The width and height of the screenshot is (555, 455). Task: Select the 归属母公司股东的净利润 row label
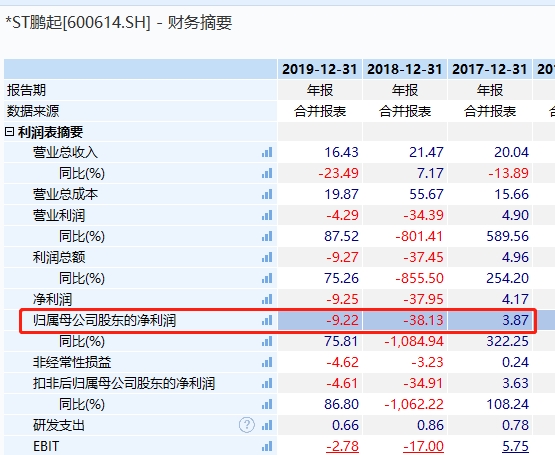[104, 320]
